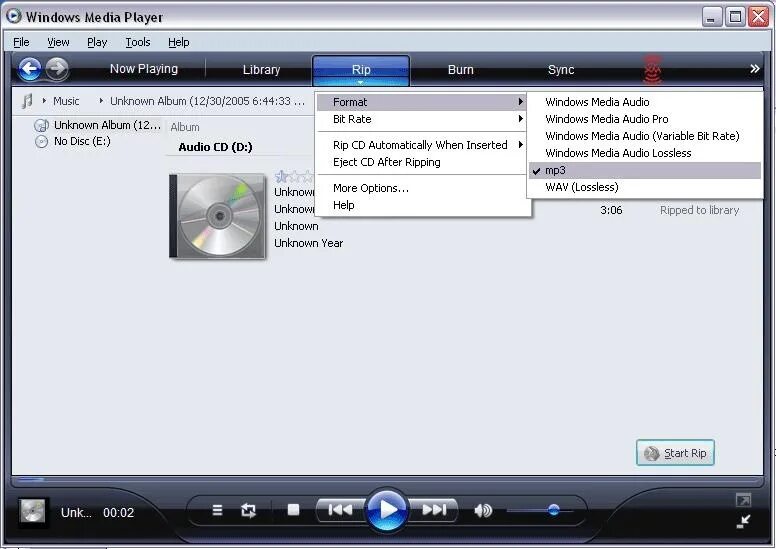Open the File menu
The width and height of the screenshot is (776, 549).
click(21, 42)
